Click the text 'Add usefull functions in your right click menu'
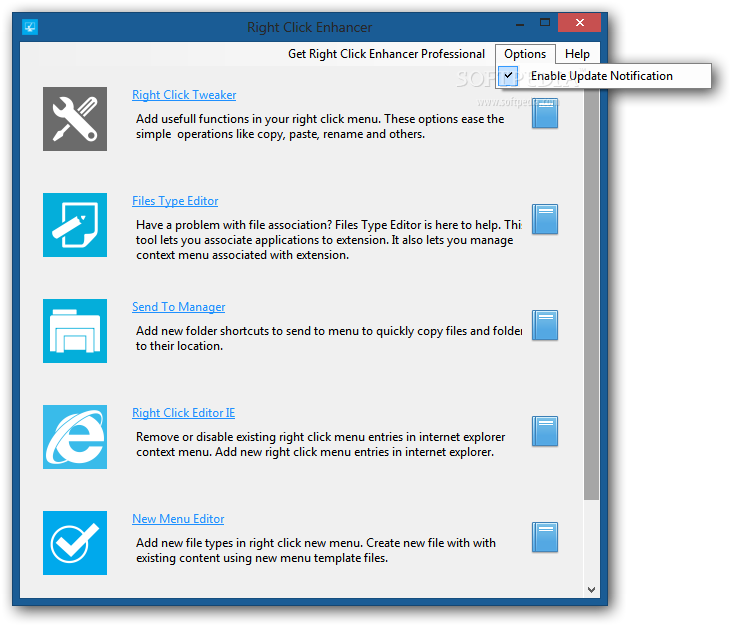The image size is (732, 626). point(258,119)
